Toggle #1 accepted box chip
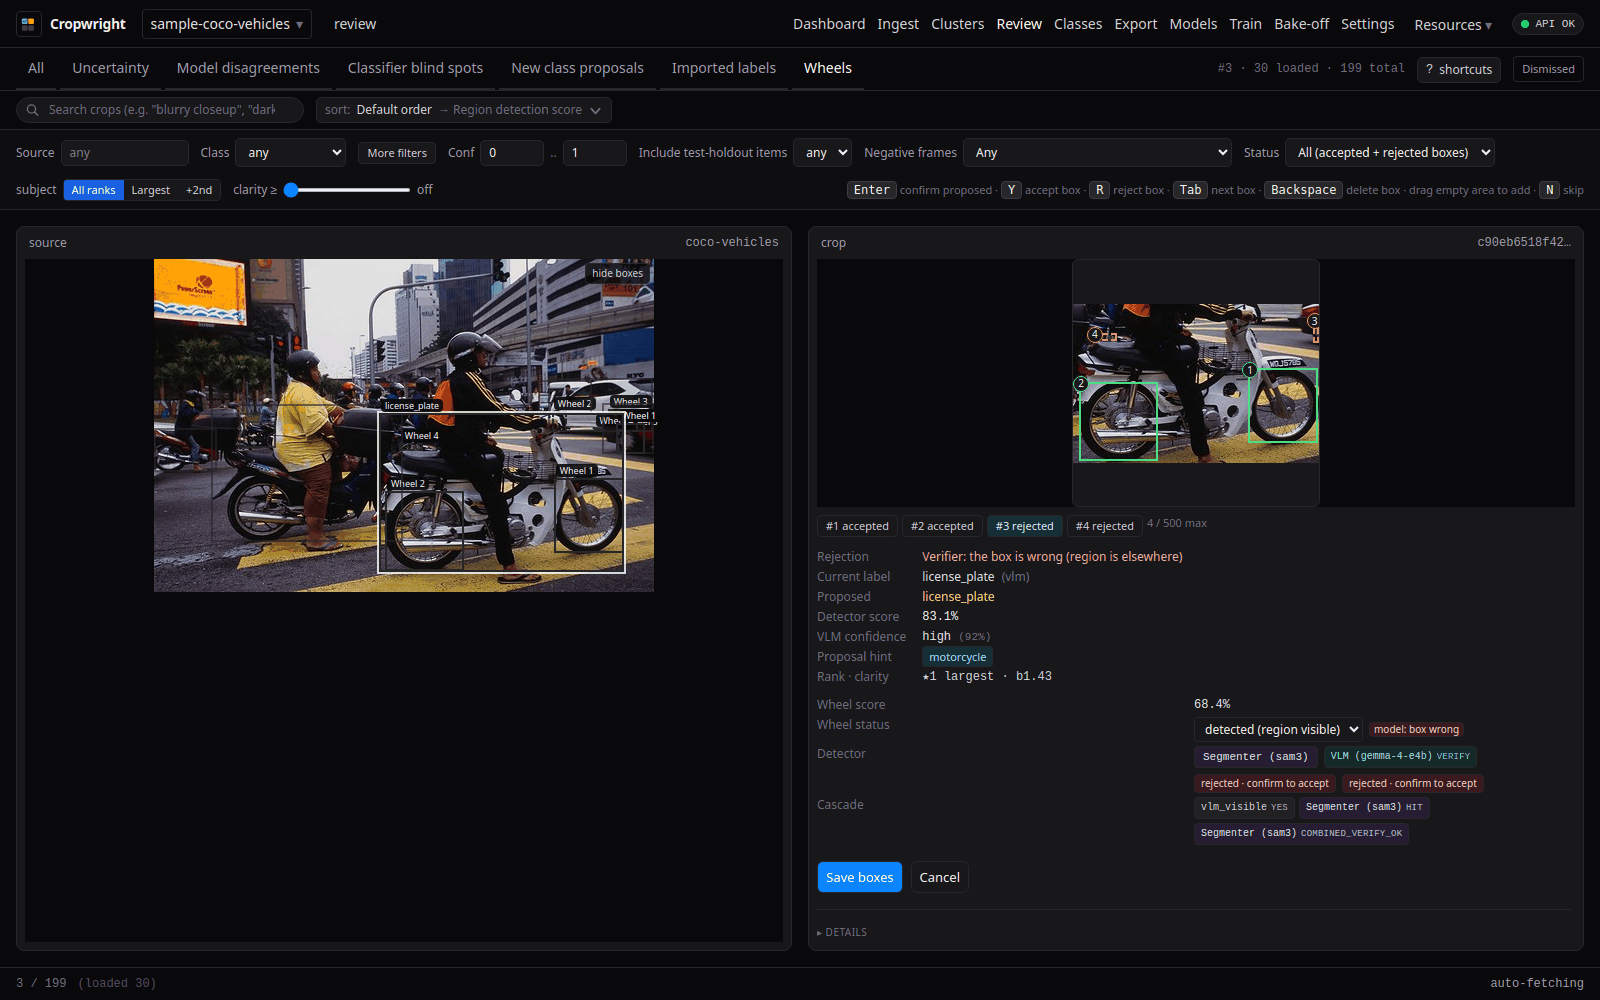Image resolution: width=1600 pixels, height=1000 pixels. point(857,526)
